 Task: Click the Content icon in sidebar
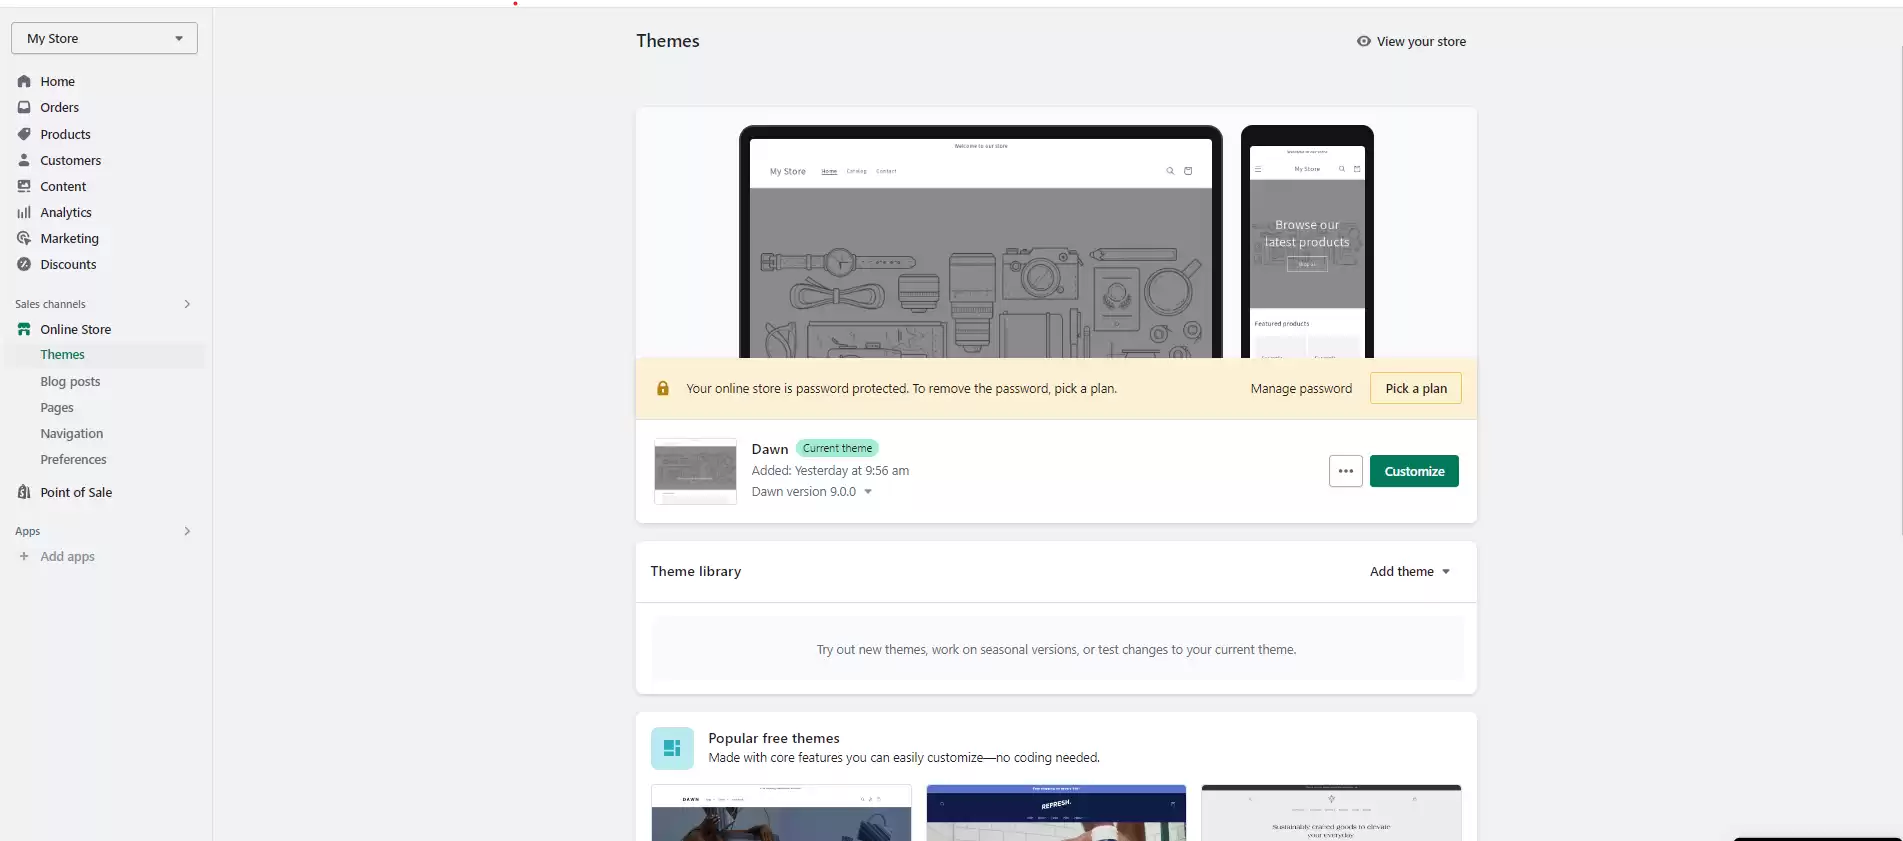[24, 186]
